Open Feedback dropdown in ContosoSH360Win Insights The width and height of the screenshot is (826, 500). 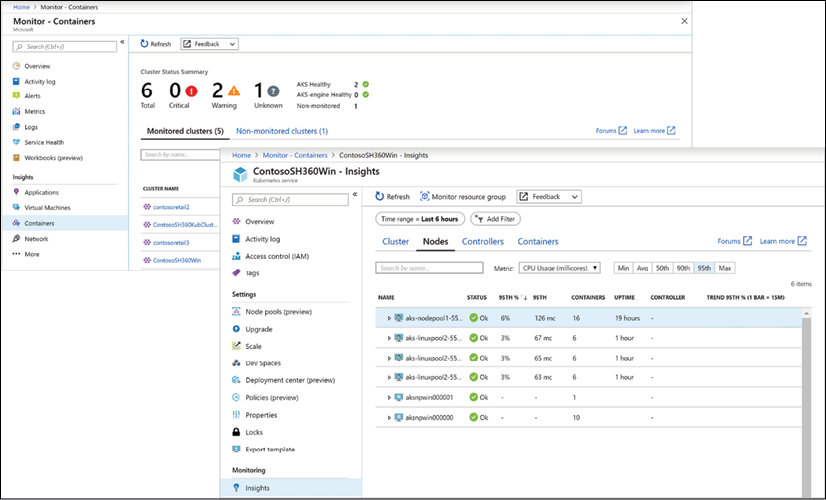pyautogui.click(x=549, y=197)
